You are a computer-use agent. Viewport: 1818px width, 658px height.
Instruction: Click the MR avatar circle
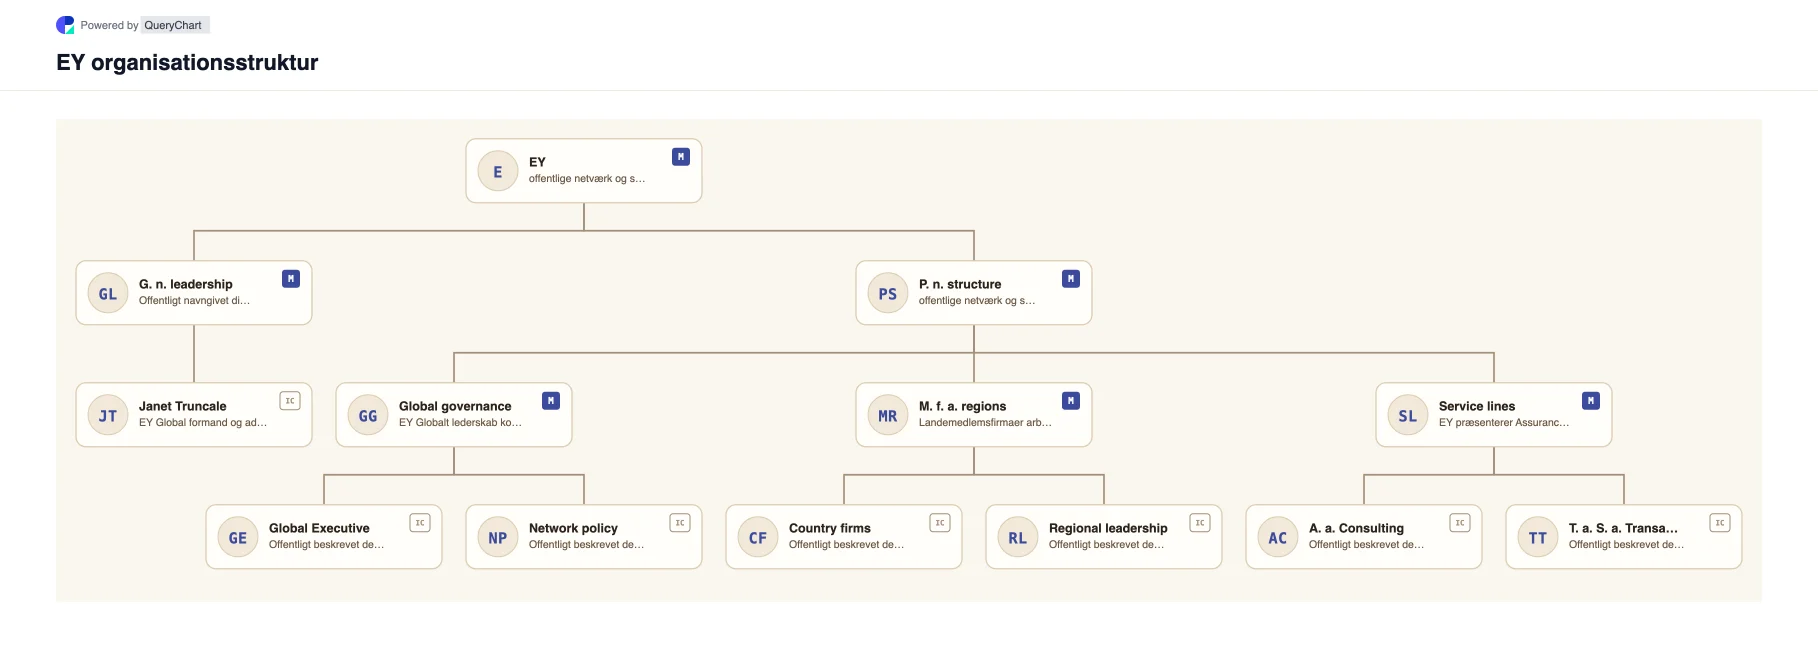[888, 415]
